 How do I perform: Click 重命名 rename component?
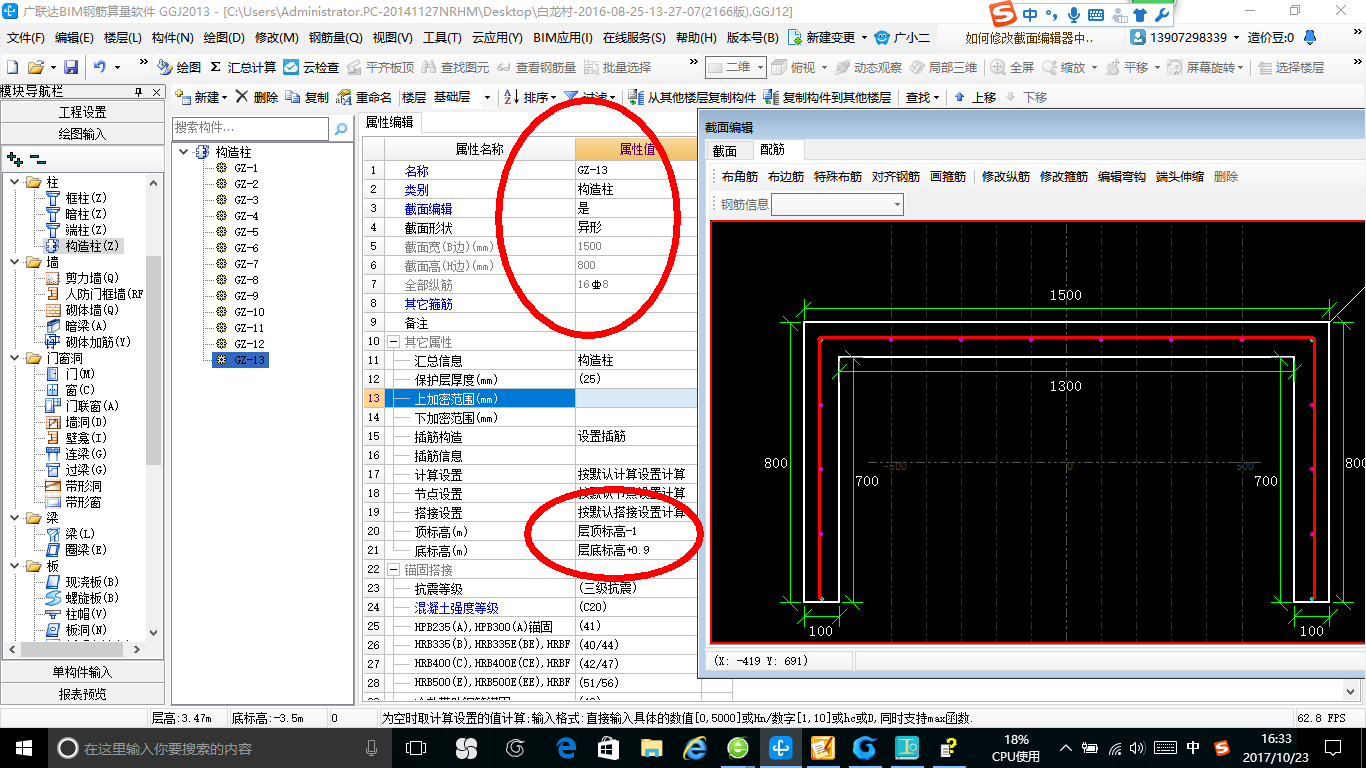click(364, 97)
